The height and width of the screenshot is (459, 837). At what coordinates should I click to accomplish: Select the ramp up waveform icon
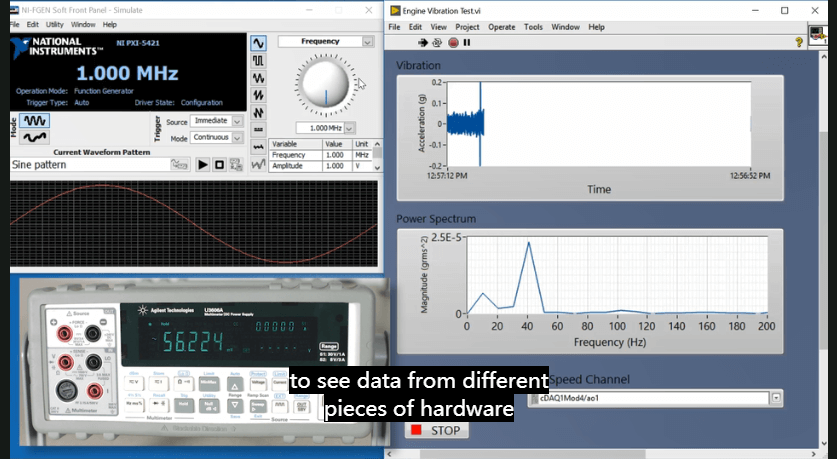click(258, 96)
